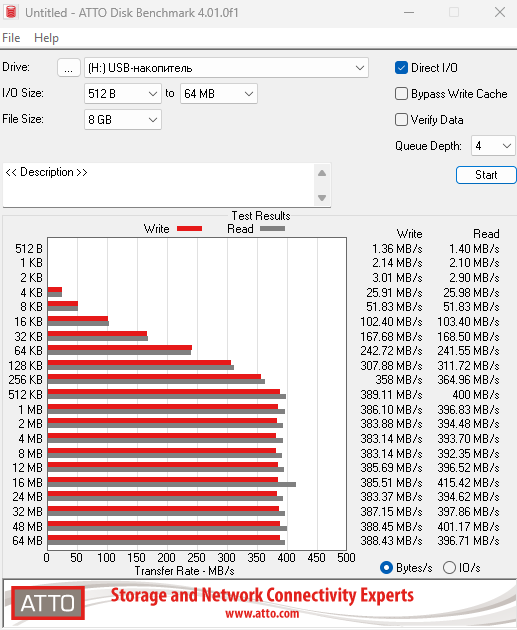Open the 8 GB File Size dropdown

point(123,120)
